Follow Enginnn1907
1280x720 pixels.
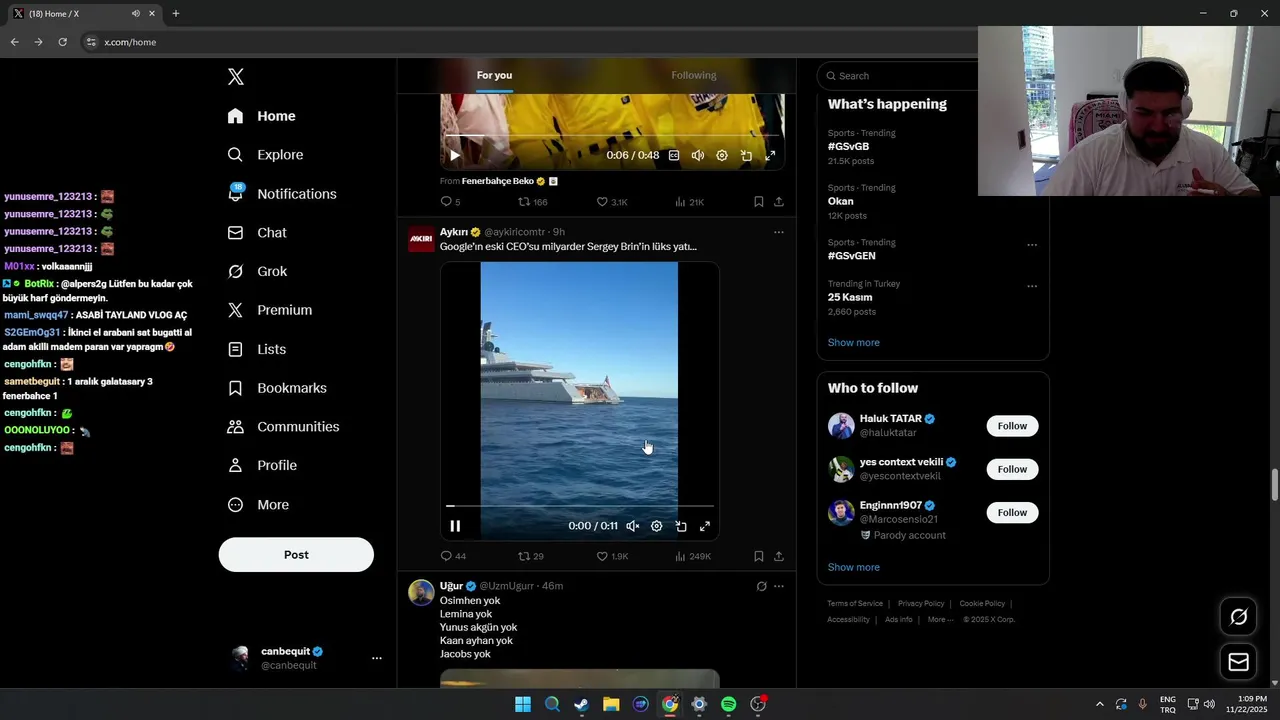1012,512
